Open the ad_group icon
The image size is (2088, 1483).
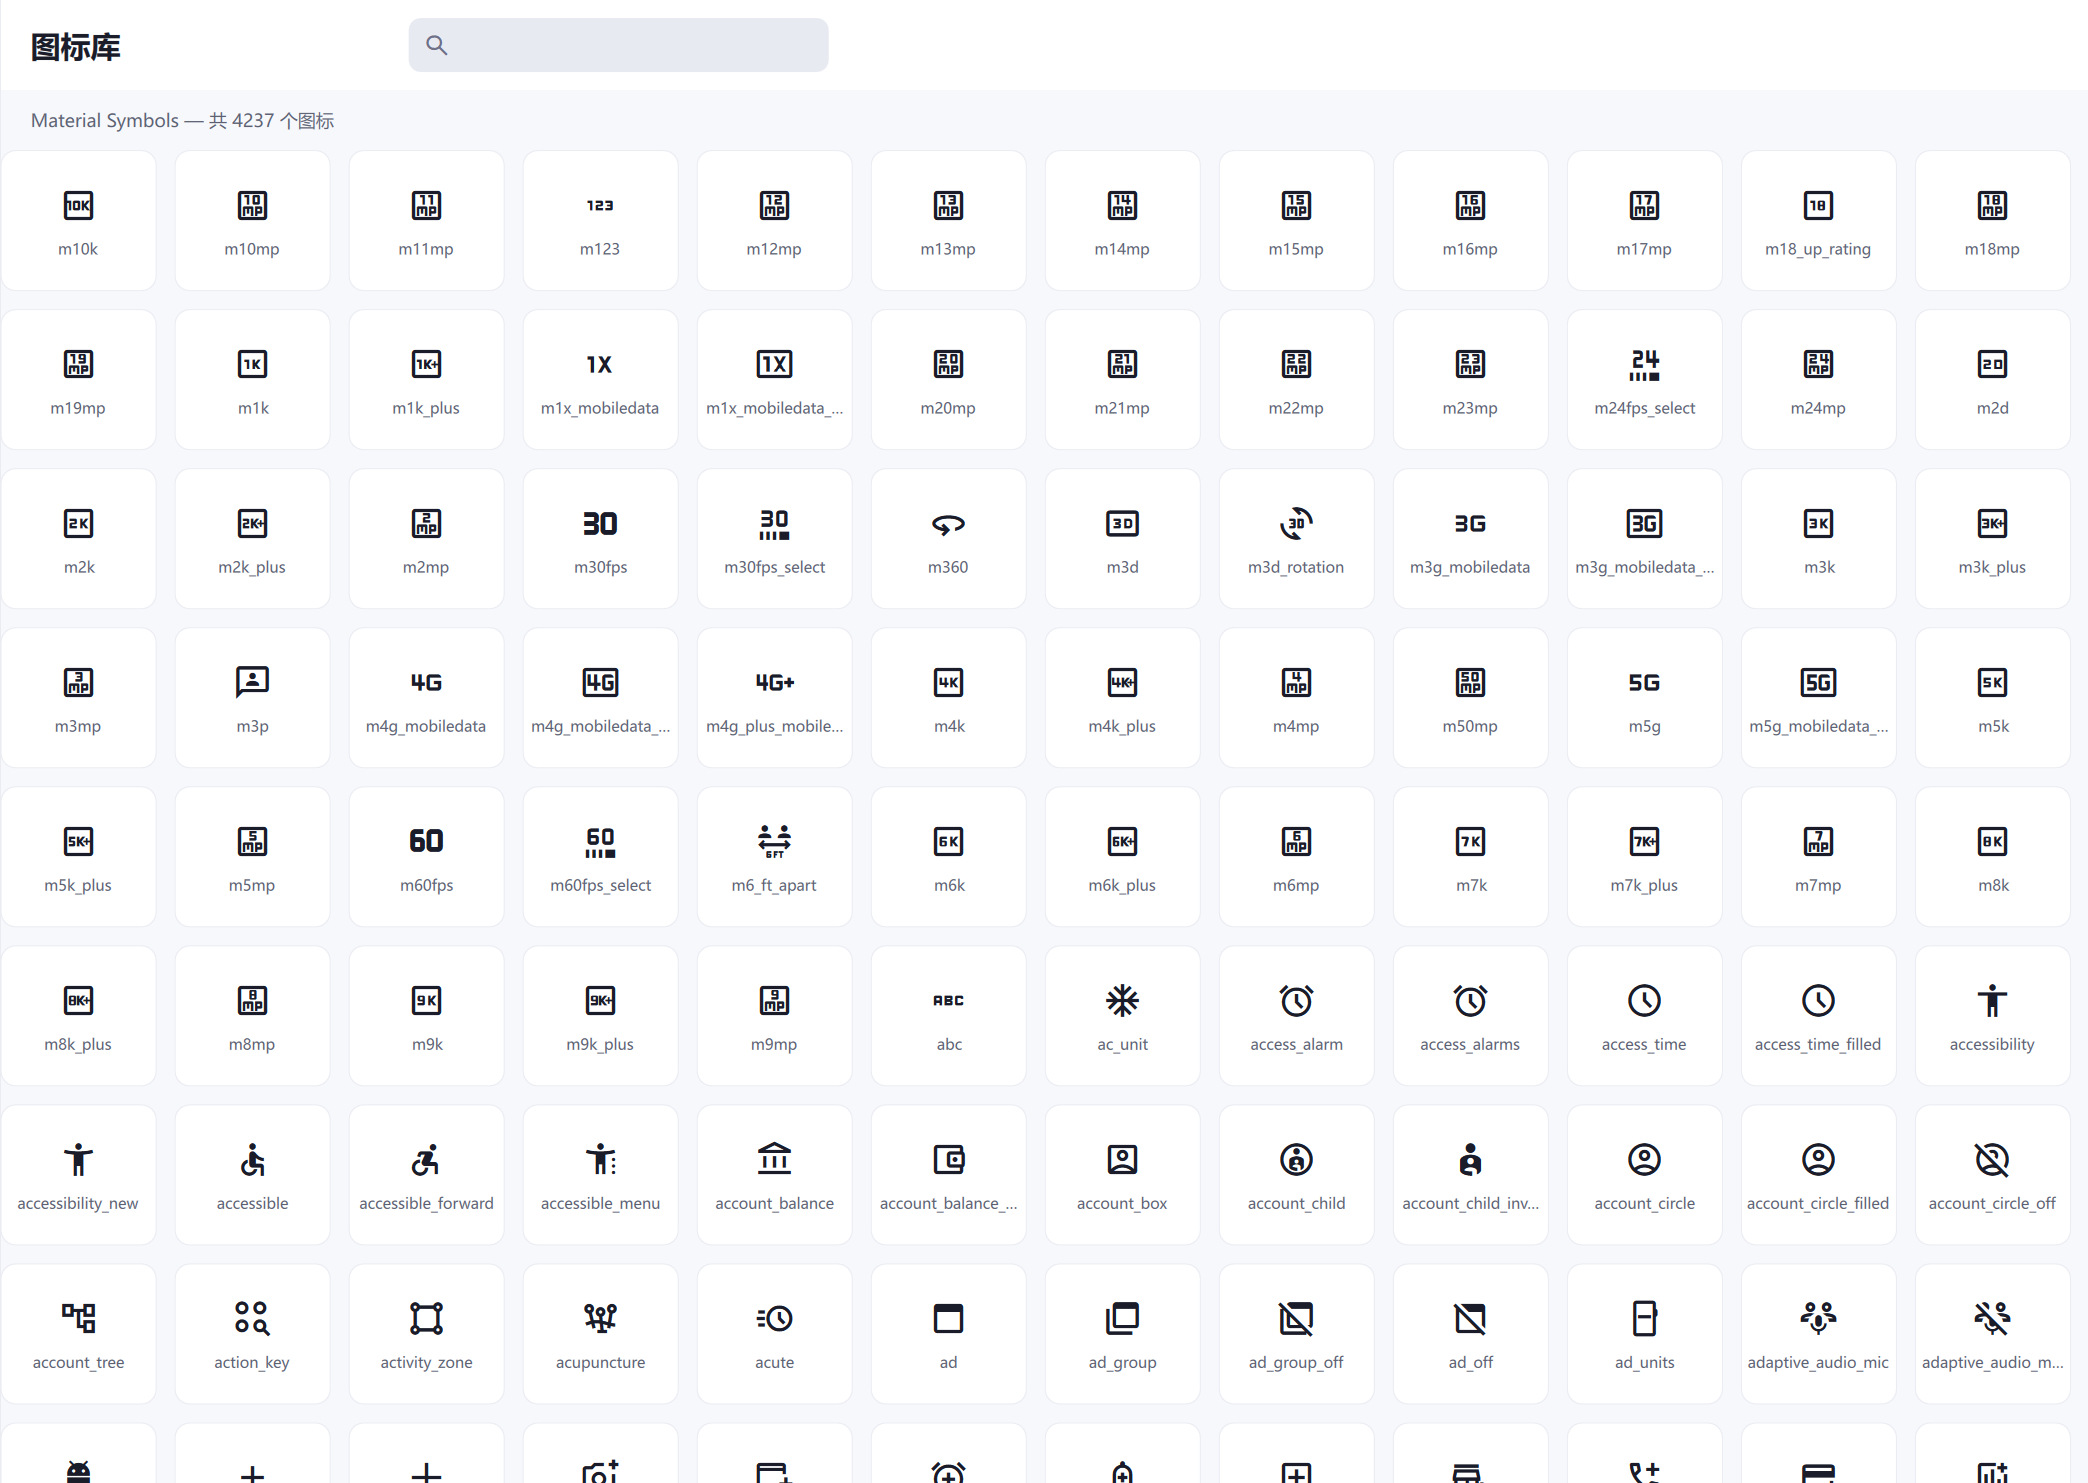pos(1122,1334)
